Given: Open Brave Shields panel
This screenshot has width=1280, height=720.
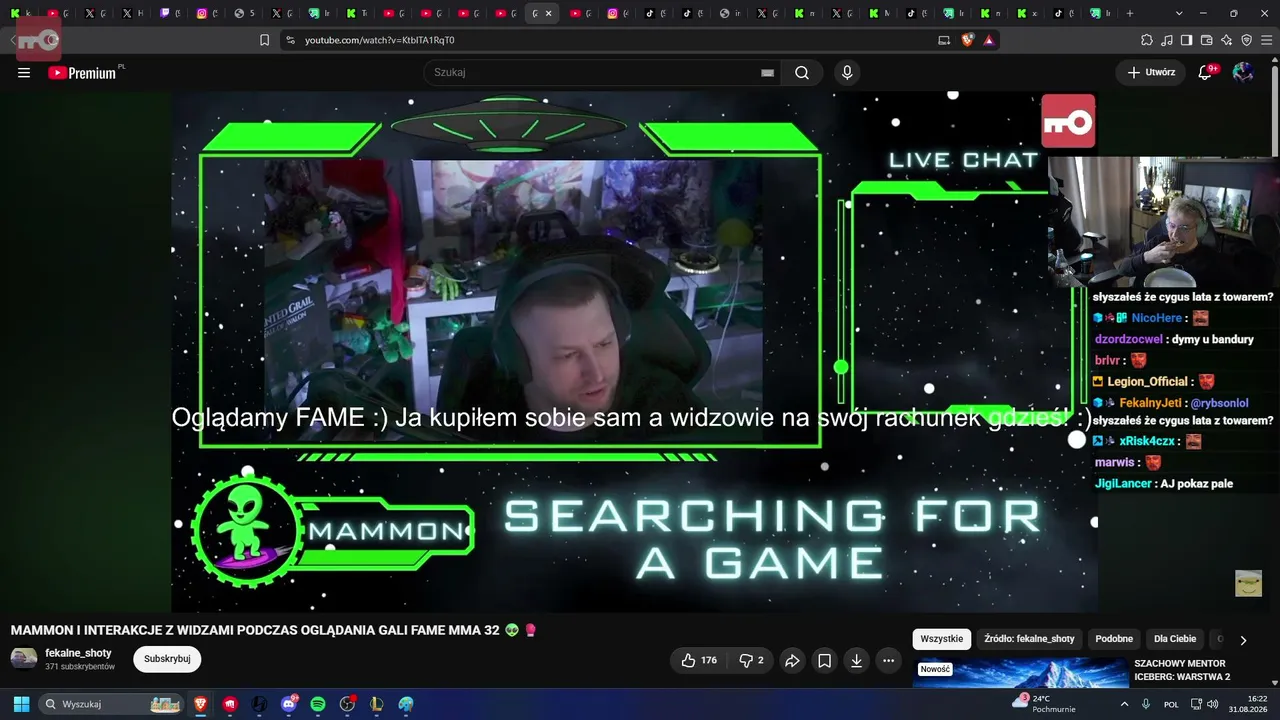Looking at the screenshot, I should point(968,40).
